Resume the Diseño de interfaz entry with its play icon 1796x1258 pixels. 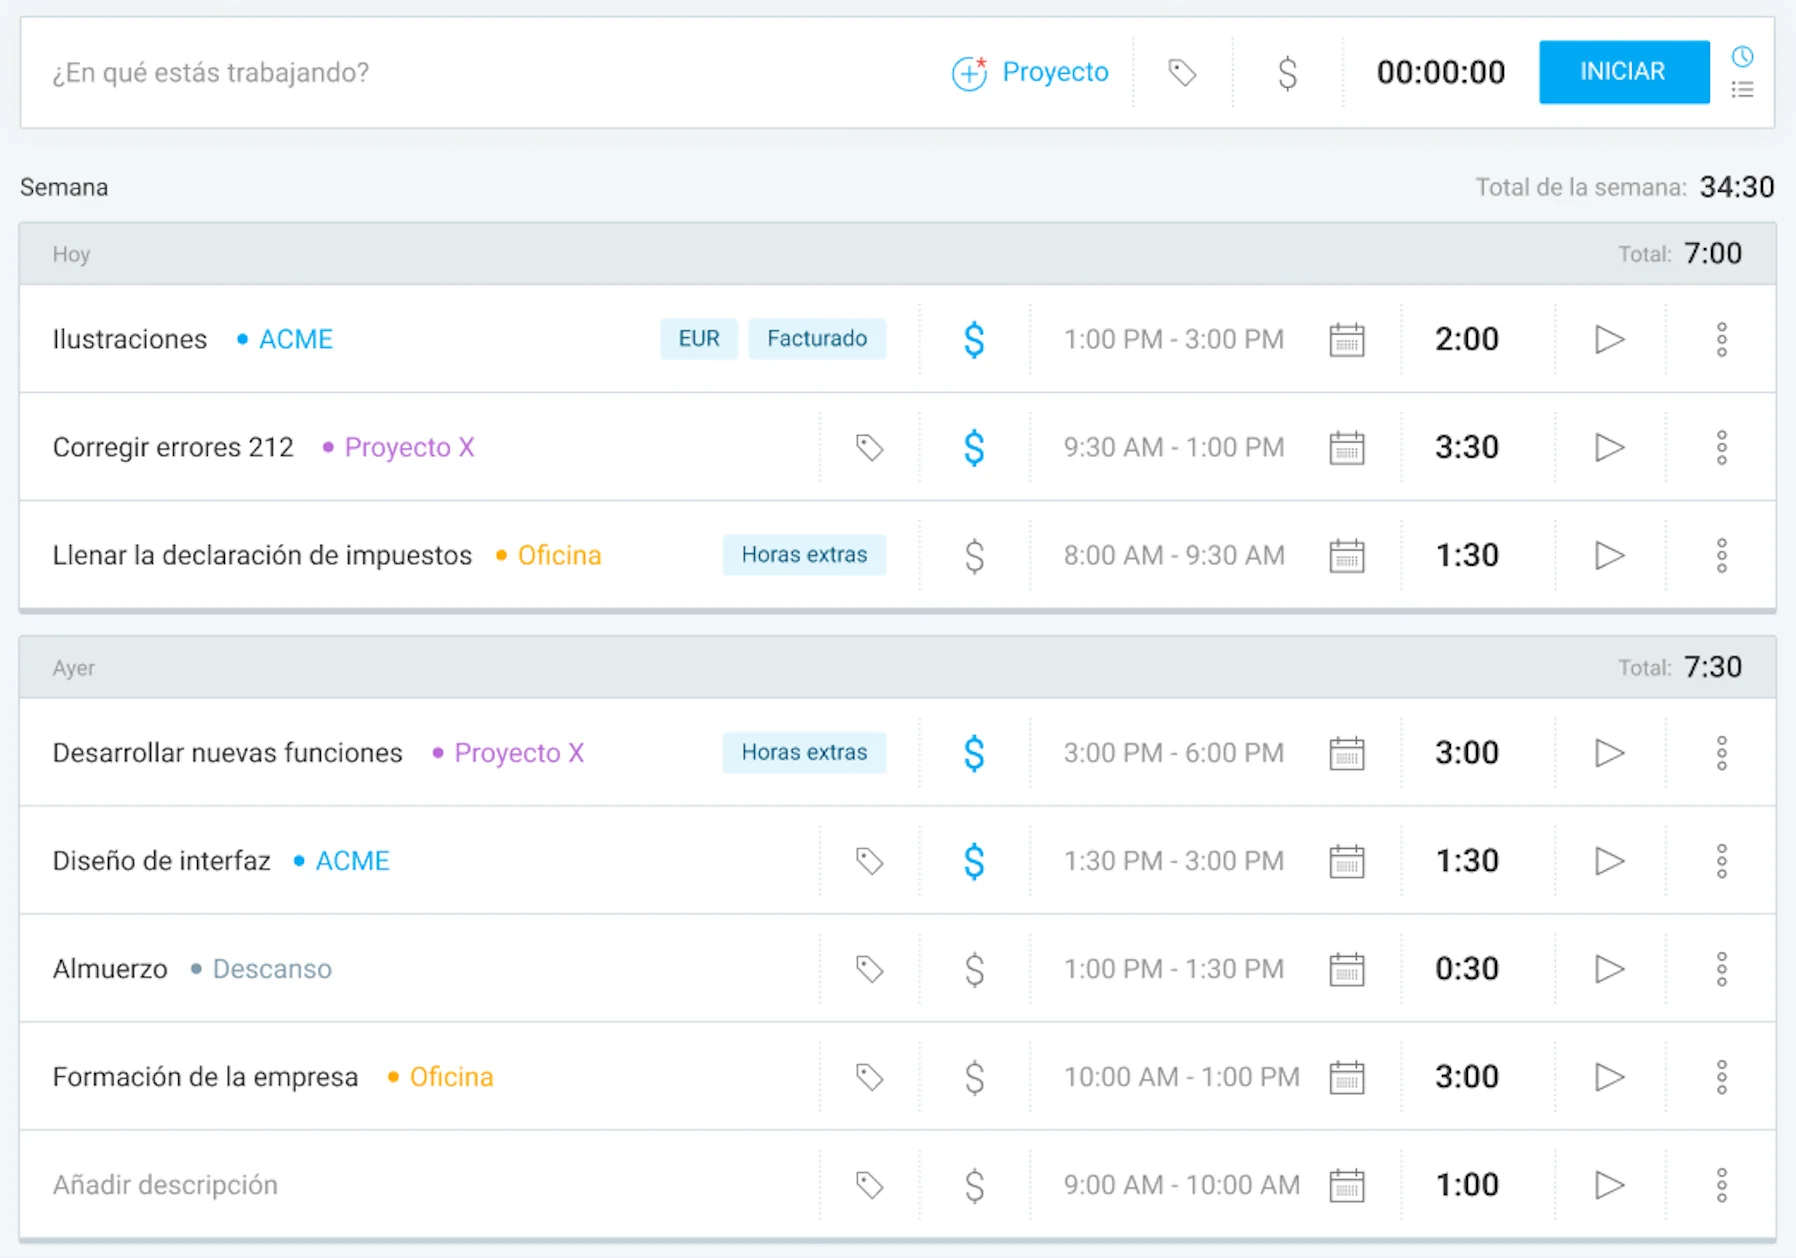pyautogui.click(x=1609, y=861)
